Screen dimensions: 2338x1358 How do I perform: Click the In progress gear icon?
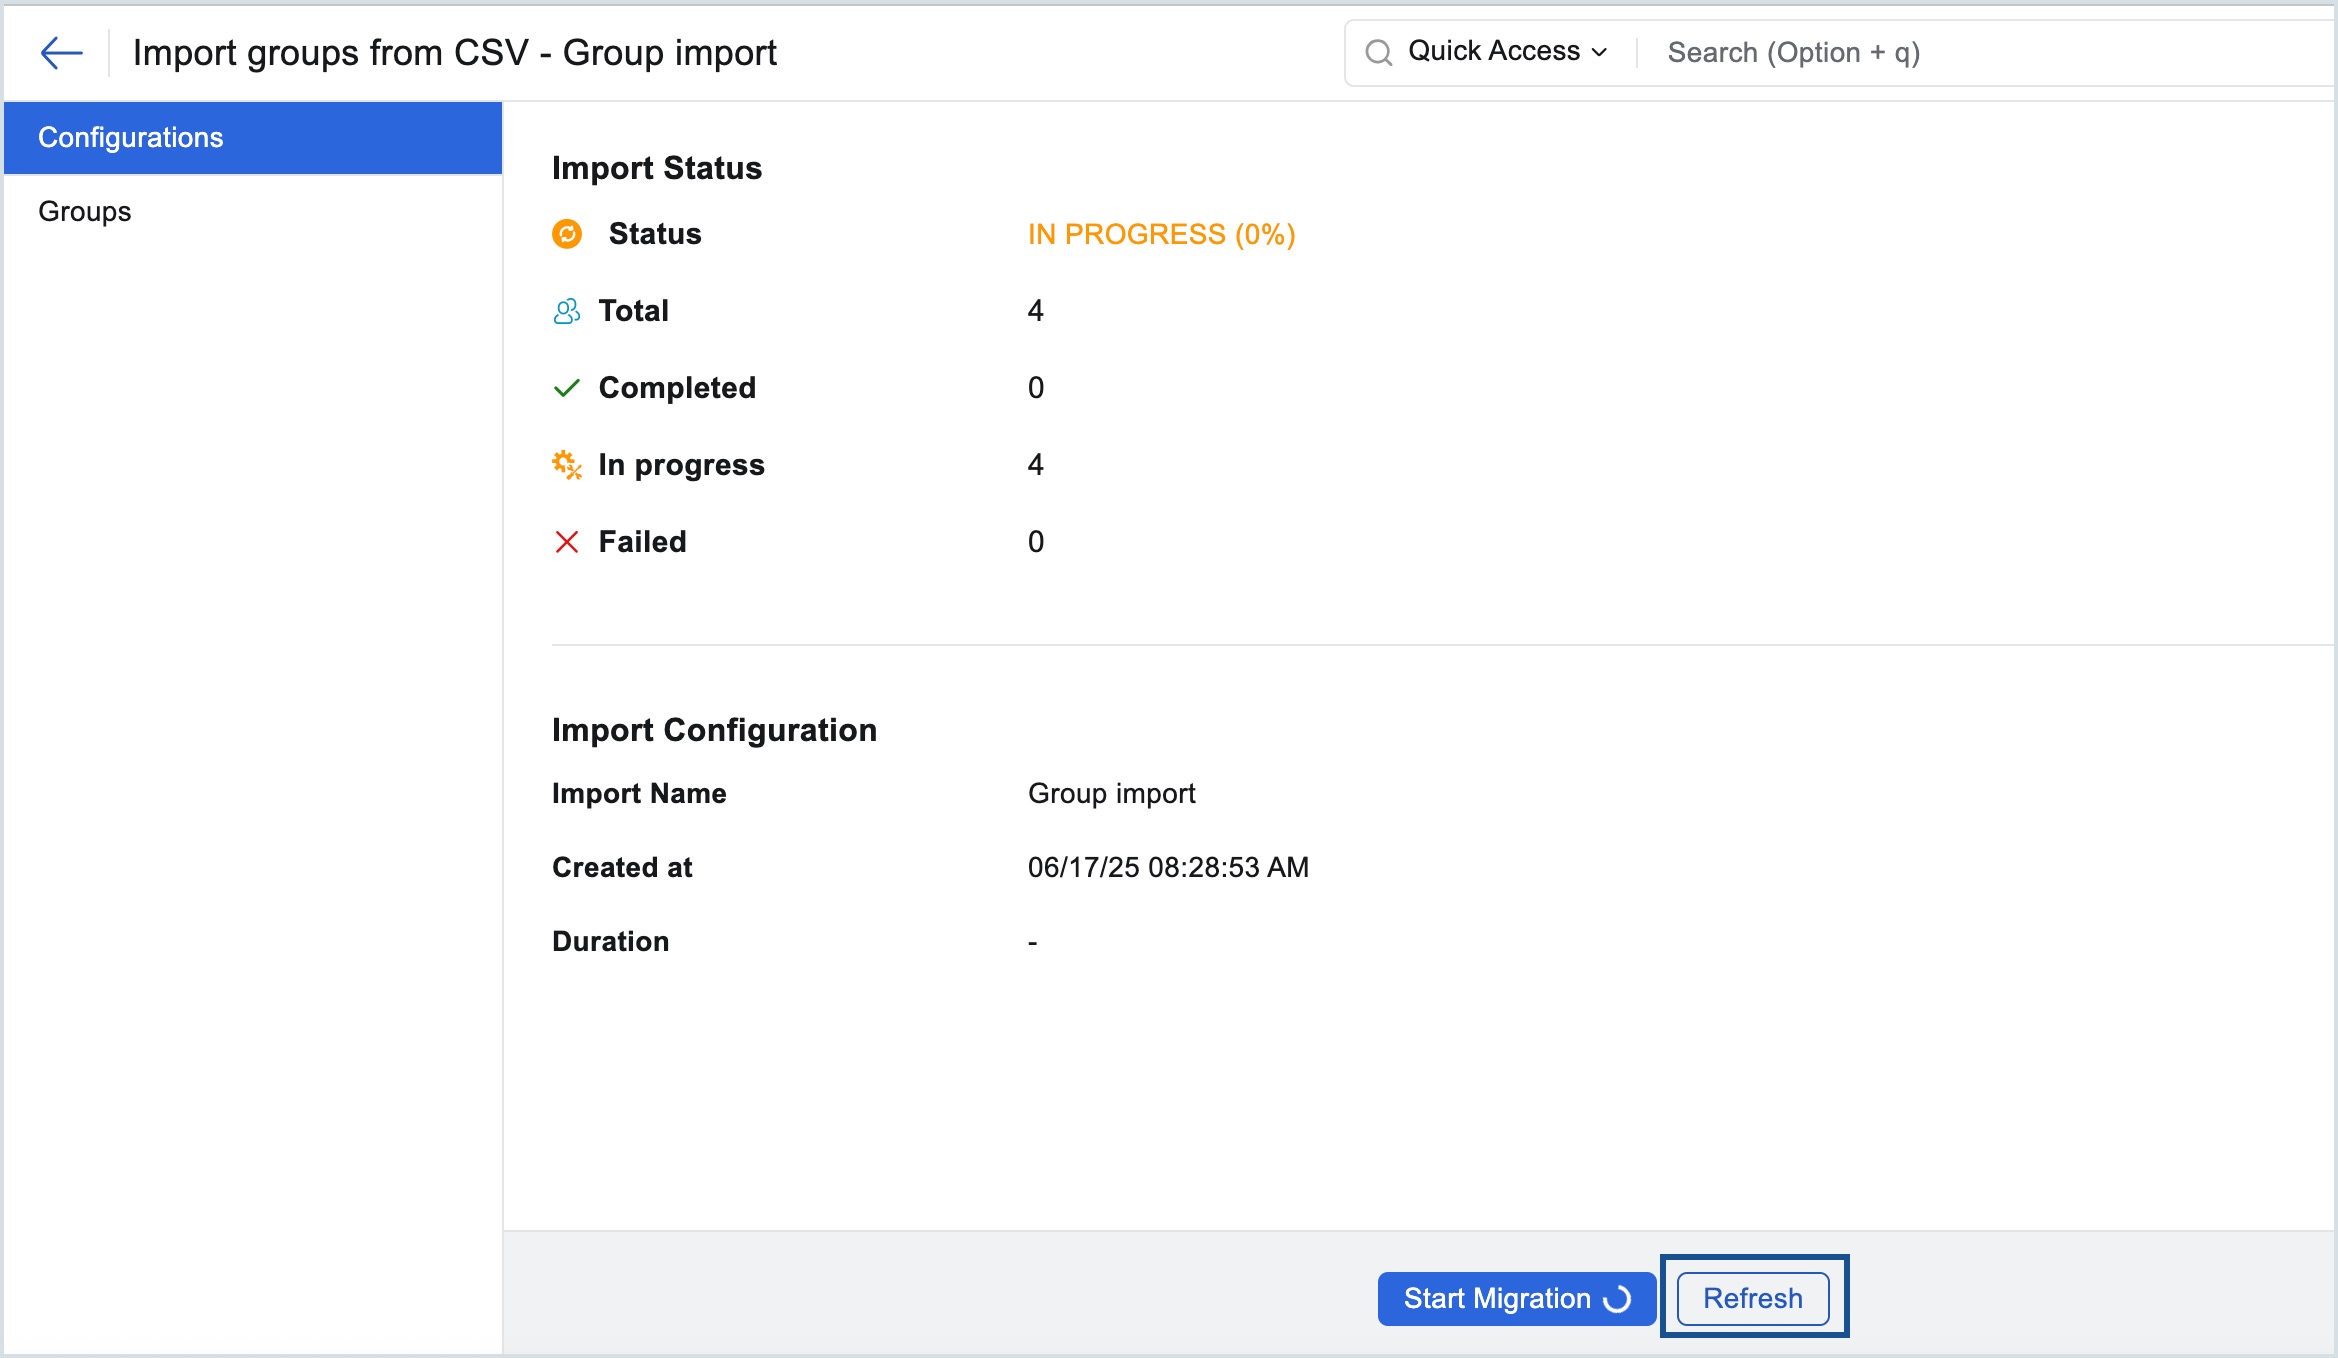(567, 465)
